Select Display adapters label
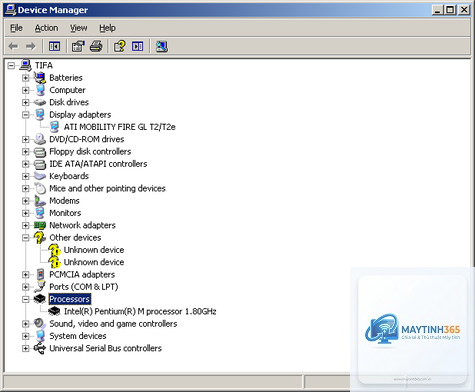The width and height of the screenshot is (475, 392). pyautogui.click(x=80, y=115)
